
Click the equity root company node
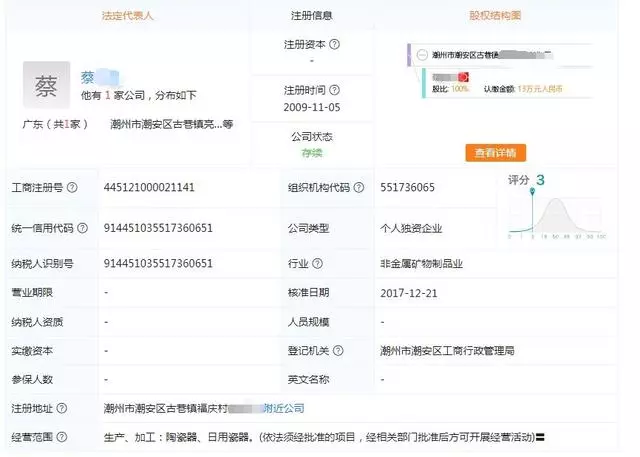click(500, 55)
